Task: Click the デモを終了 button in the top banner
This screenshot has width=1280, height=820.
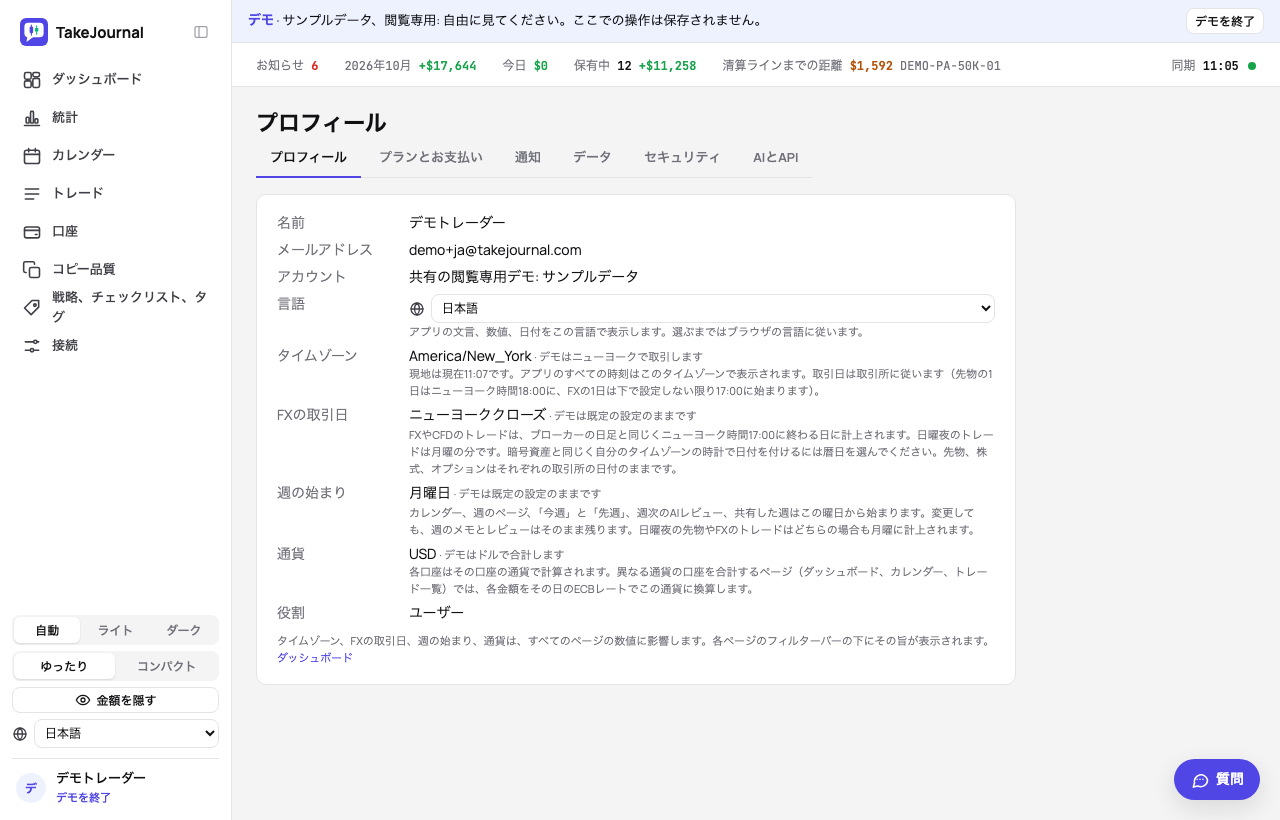Action: coord(1225,21)
